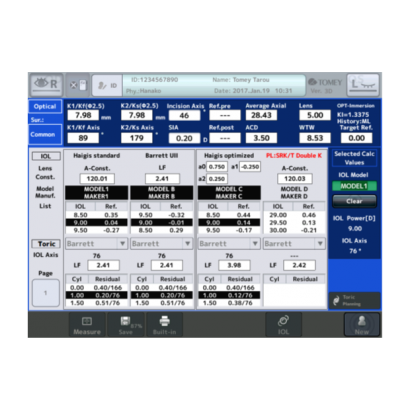The image size is (410, 410).
Task: Expand the Barrett dropdown under MODEL D
Action: tap(294, 244)
